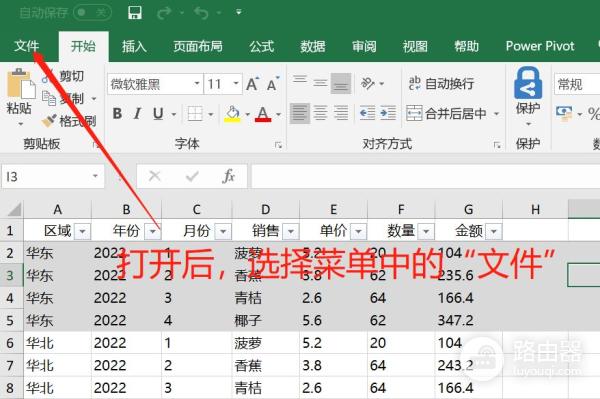600x399 pixels.
Task: Apply the red font color A
Action: click(x=263, y=114)
